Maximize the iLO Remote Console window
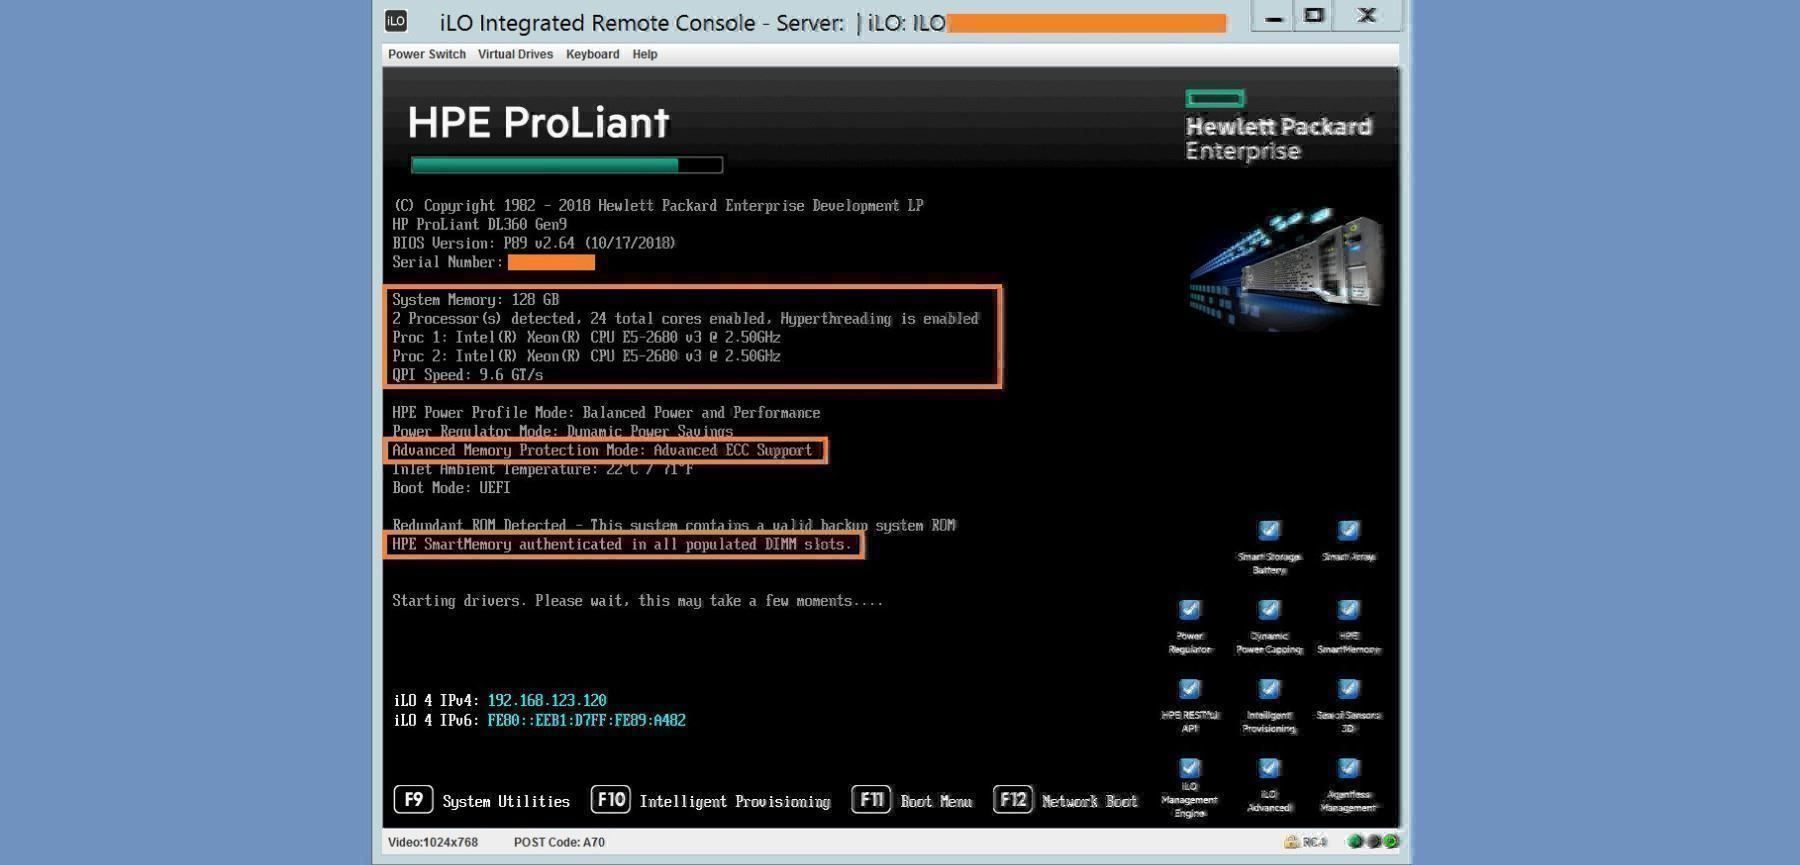Image resolution: width=1800 pixels, height=865 pixels. [1315, 17]
